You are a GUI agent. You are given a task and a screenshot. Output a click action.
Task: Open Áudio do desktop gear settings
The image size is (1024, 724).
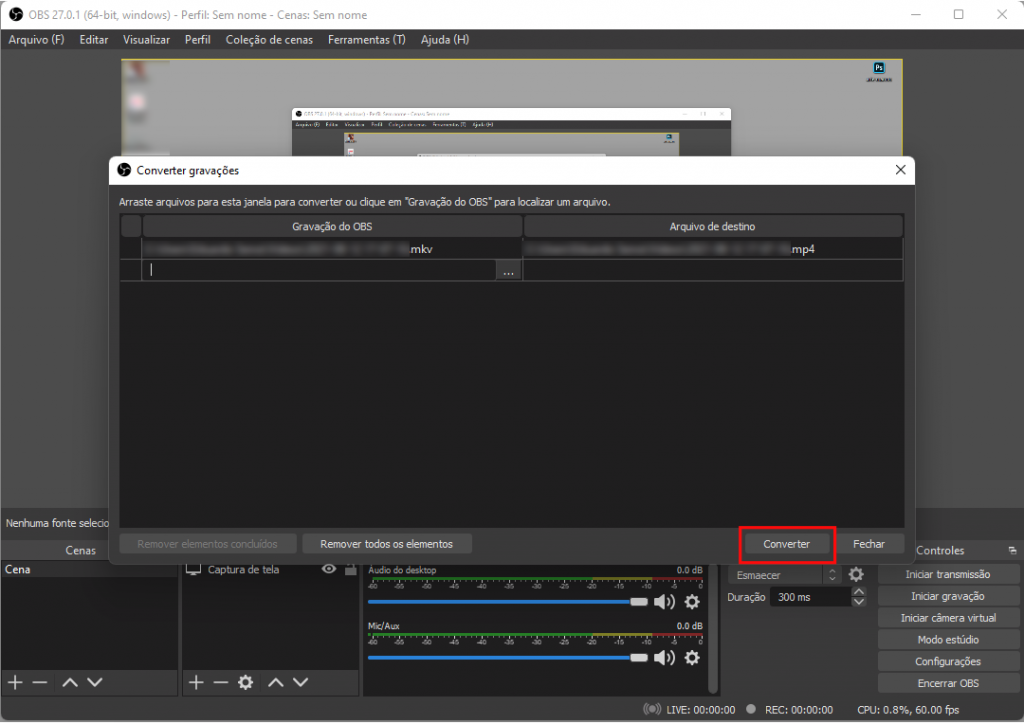coord(691,602)
